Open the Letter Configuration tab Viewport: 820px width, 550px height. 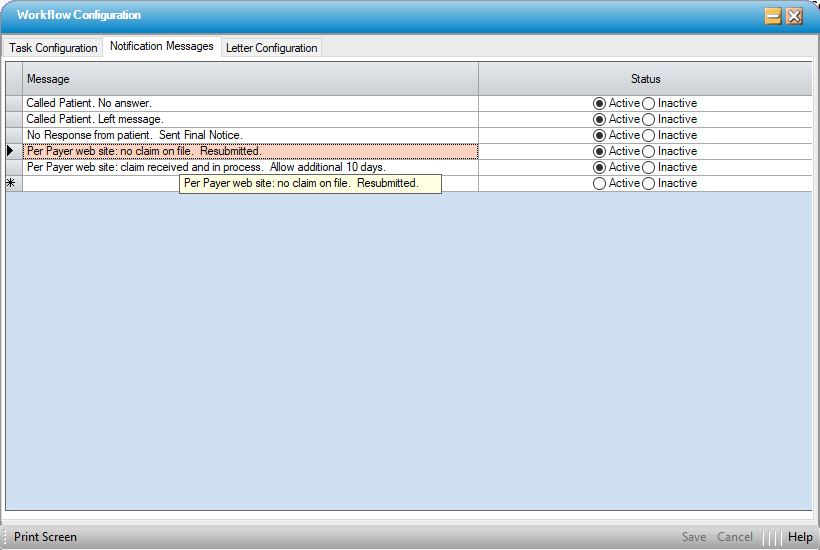pyautogui.click(x=271, y=48)
